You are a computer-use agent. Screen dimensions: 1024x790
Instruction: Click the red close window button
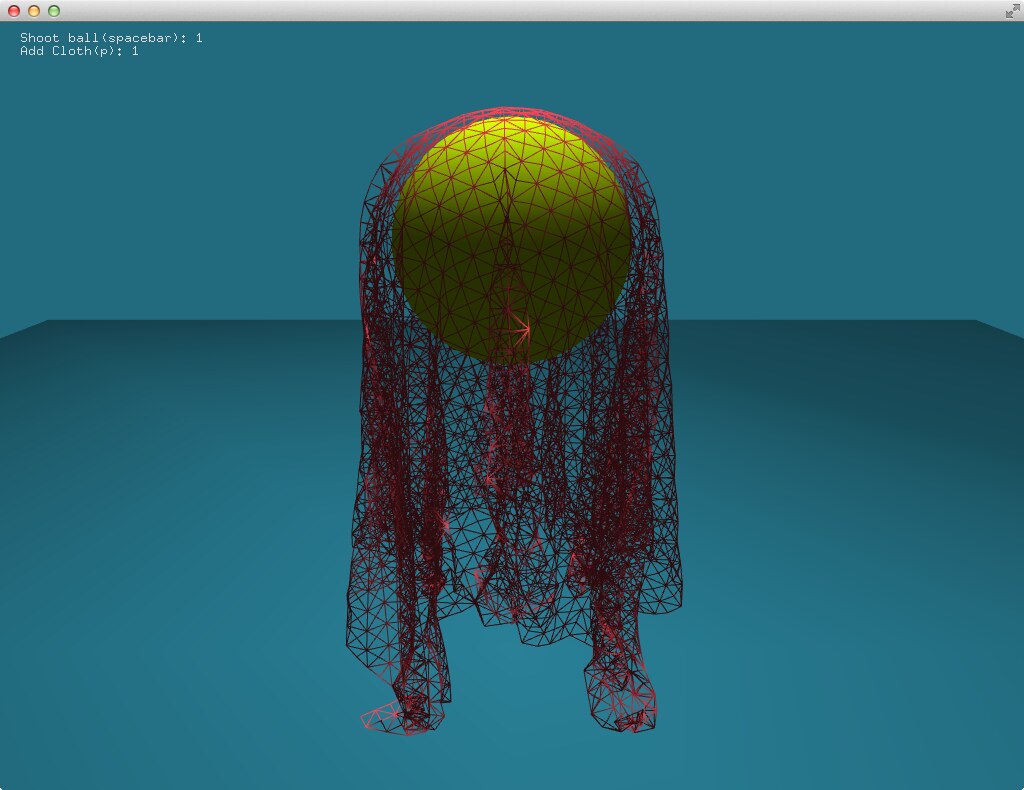[x=14, y=10]
